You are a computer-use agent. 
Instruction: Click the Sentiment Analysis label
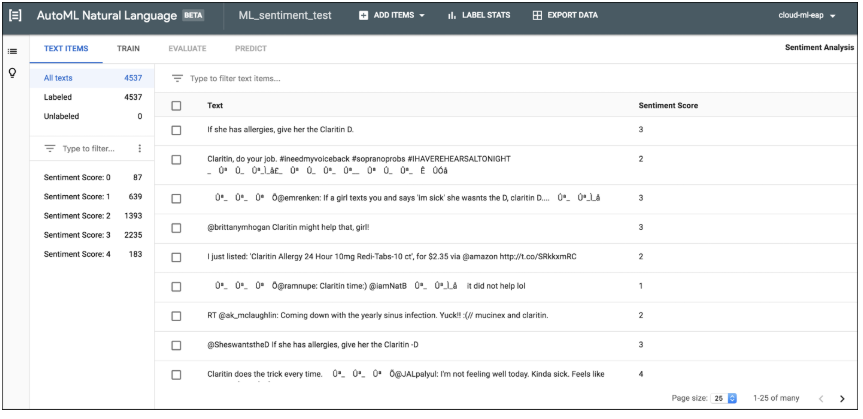(819, 48)
